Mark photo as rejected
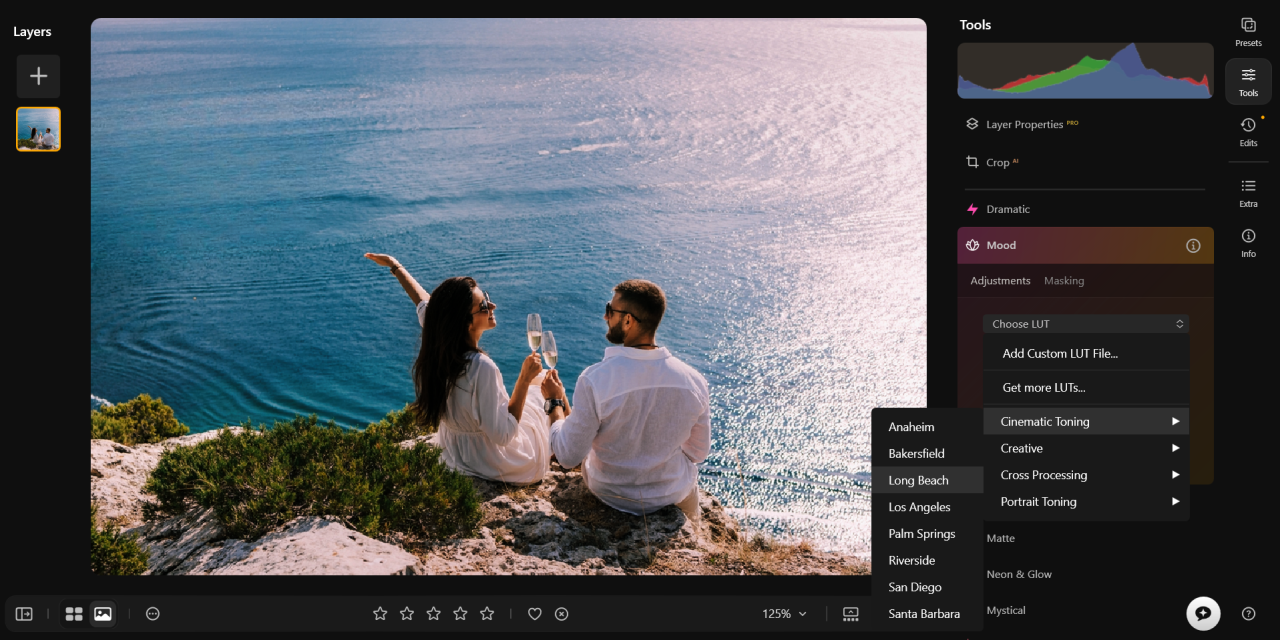Image resolution: width=1280 pixels, height=640 pixels. pos(562,614)
